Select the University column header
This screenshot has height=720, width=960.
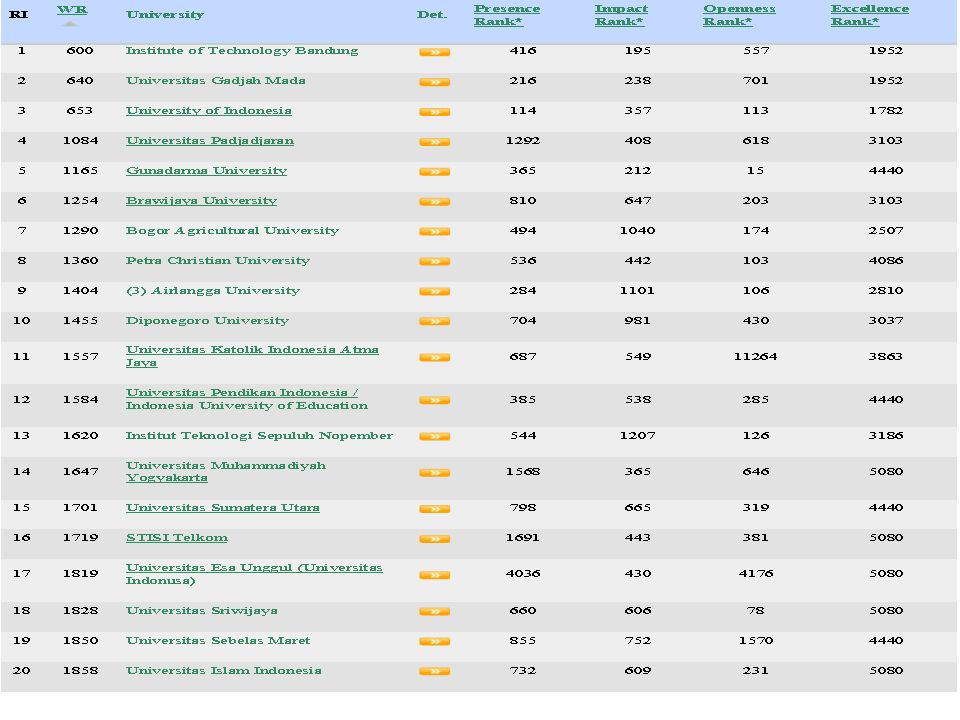point(165,15)
